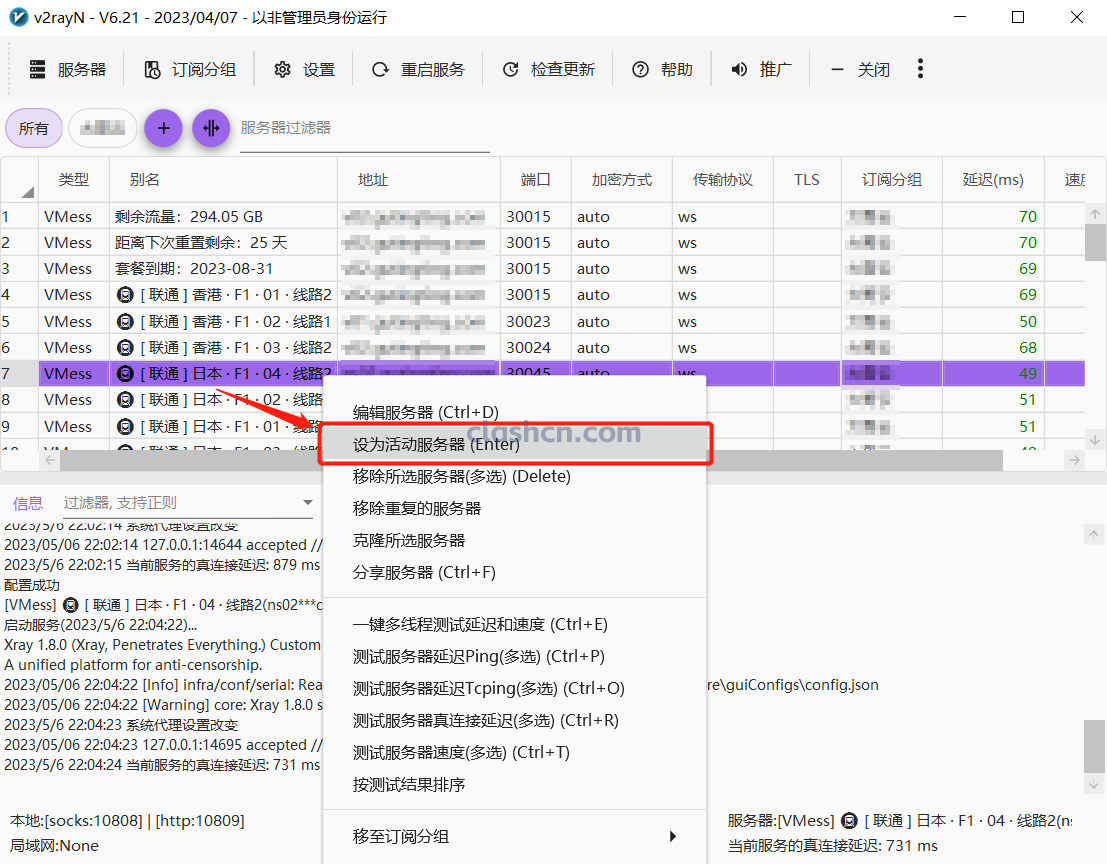
Task: Choose 测试服务器速度(多选) (Ctrl+T)
Action: pos(514,752)
